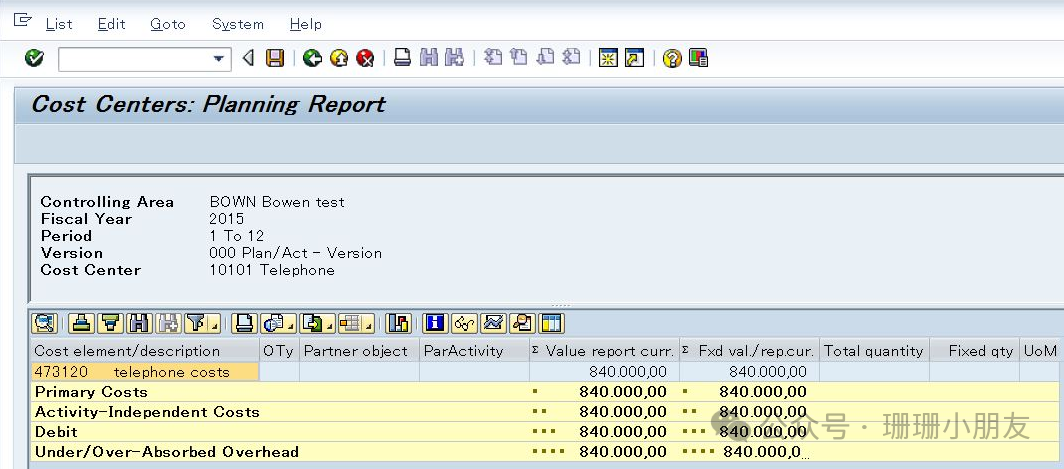Open the System menu
Screen dimensions: 1064x469
pos(238,24)
